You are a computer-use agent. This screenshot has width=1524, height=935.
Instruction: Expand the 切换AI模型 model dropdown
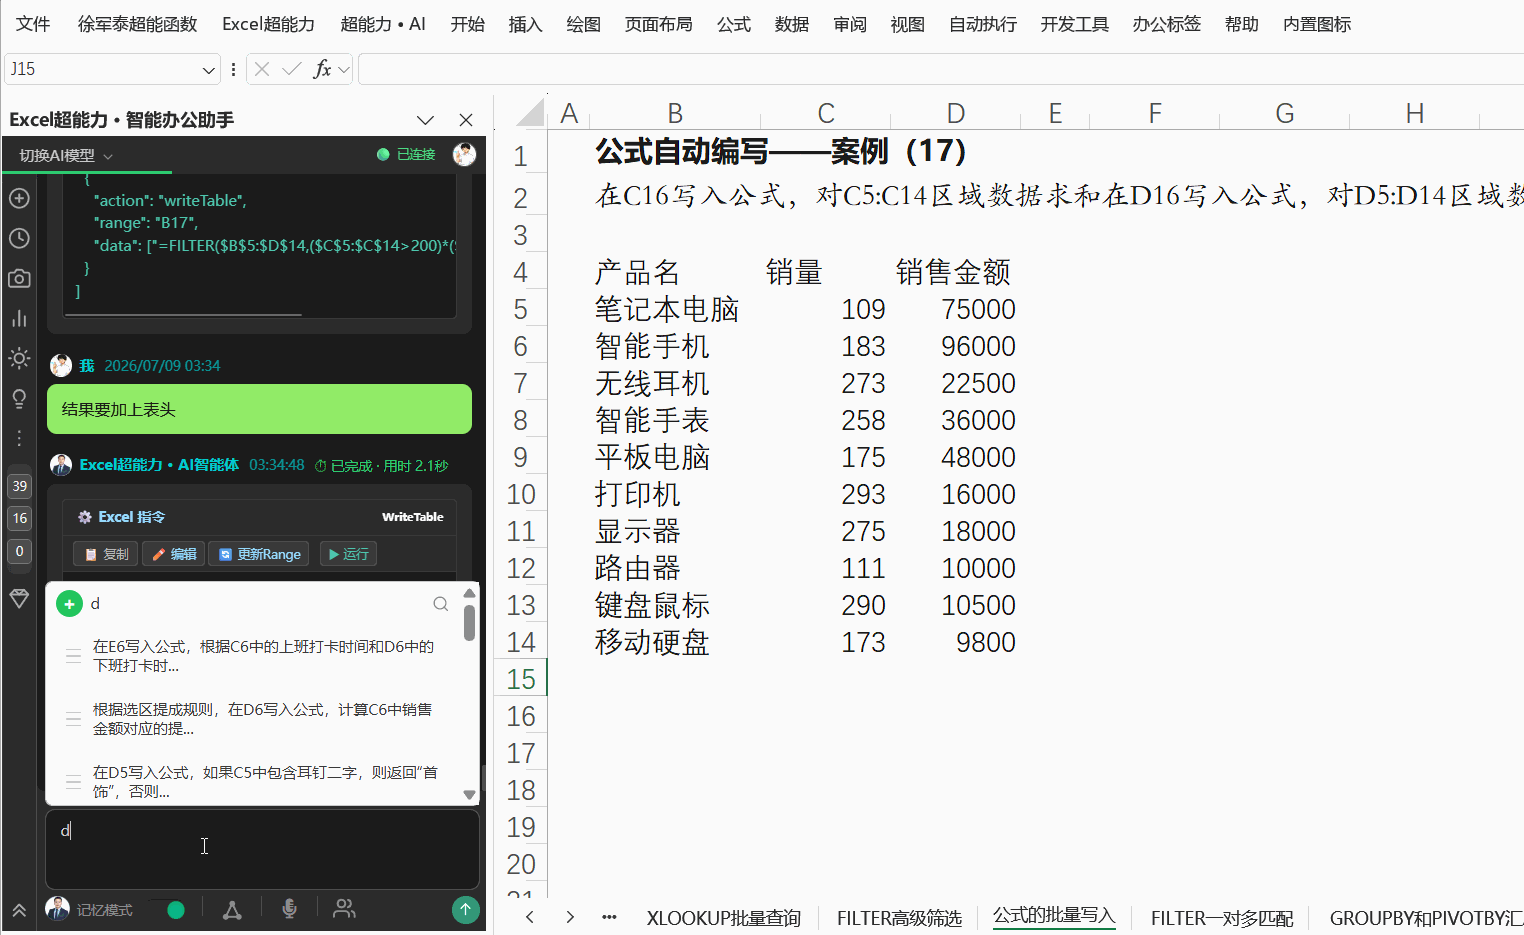pos(66,155)
